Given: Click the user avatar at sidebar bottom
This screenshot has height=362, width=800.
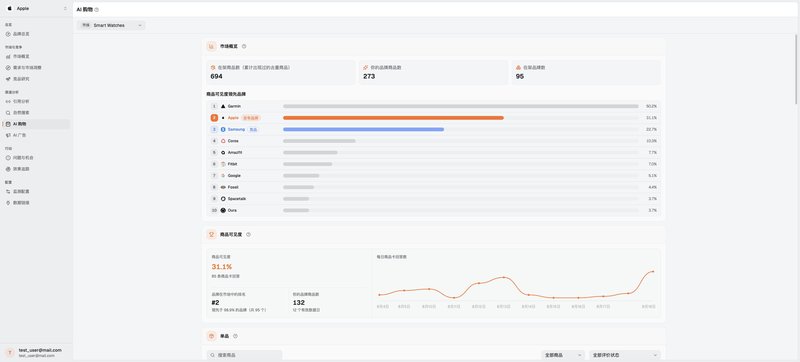Looking at the screenshot, I should point(9,352).
